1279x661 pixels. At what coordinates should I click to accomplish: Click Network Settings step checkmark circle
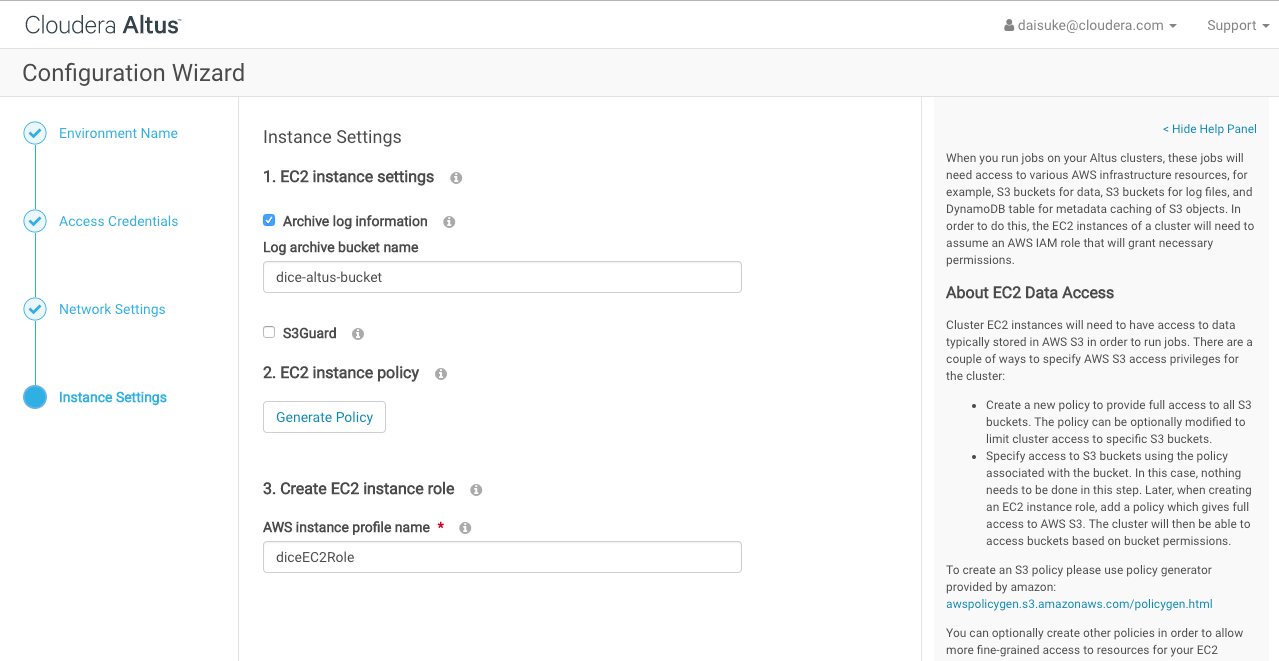(x=35, y=309)
